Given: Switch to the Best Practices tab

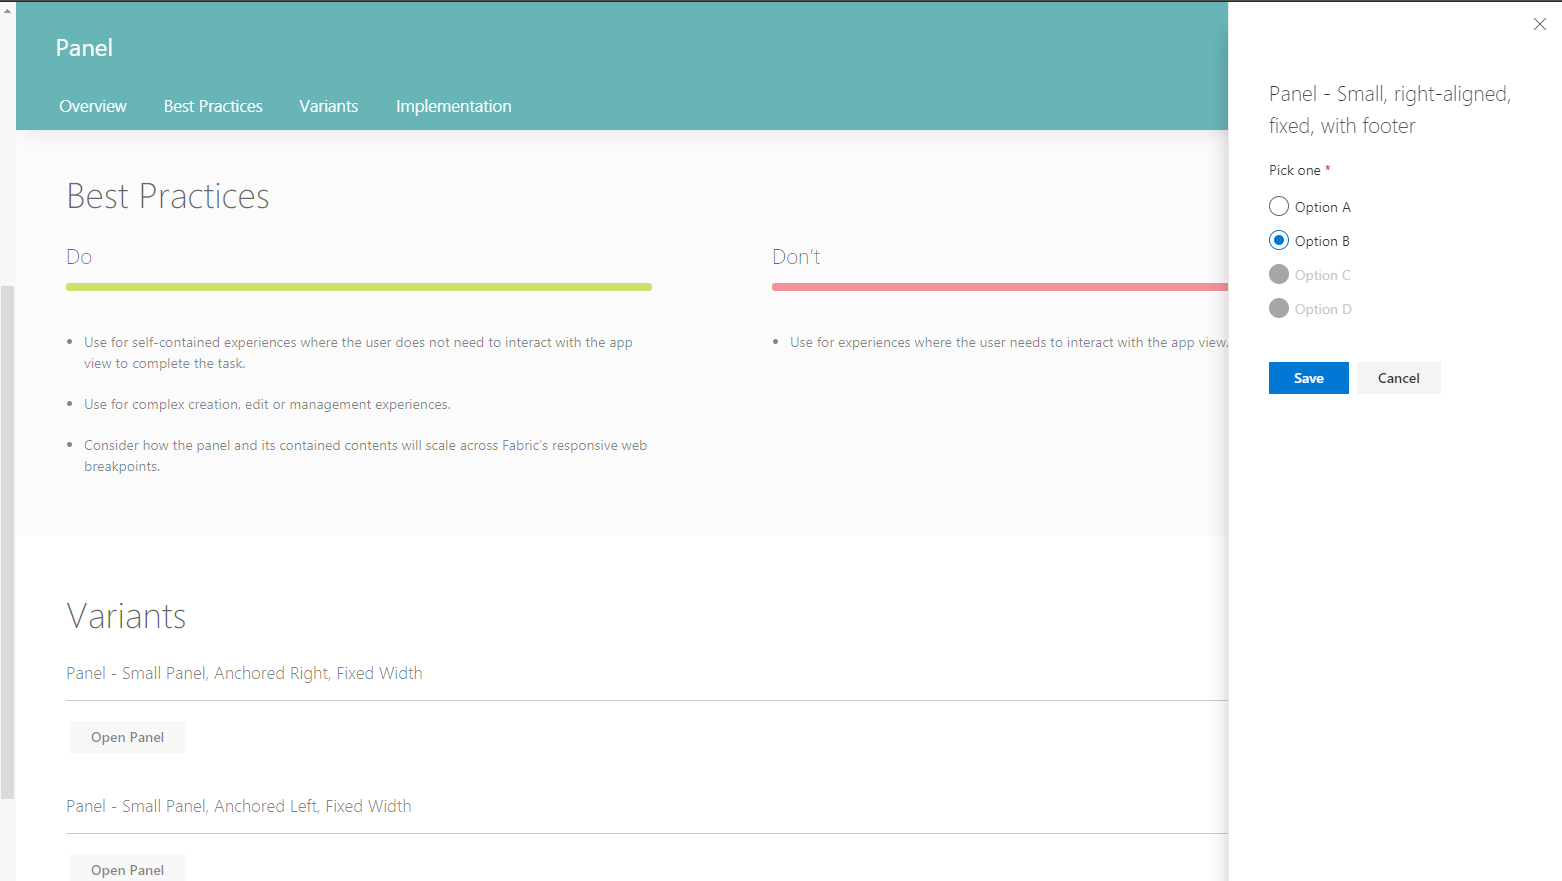Looking at the screenshot, I should click(x=212, y=106).
